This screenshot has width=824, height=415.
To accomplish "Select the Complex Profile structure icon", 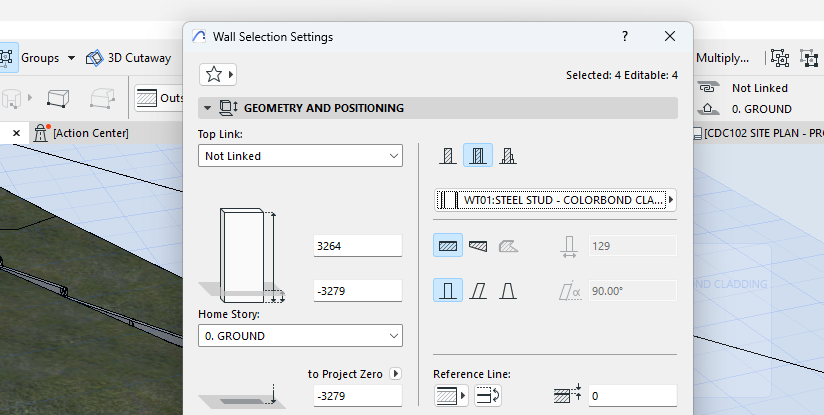I will [508, 156].
